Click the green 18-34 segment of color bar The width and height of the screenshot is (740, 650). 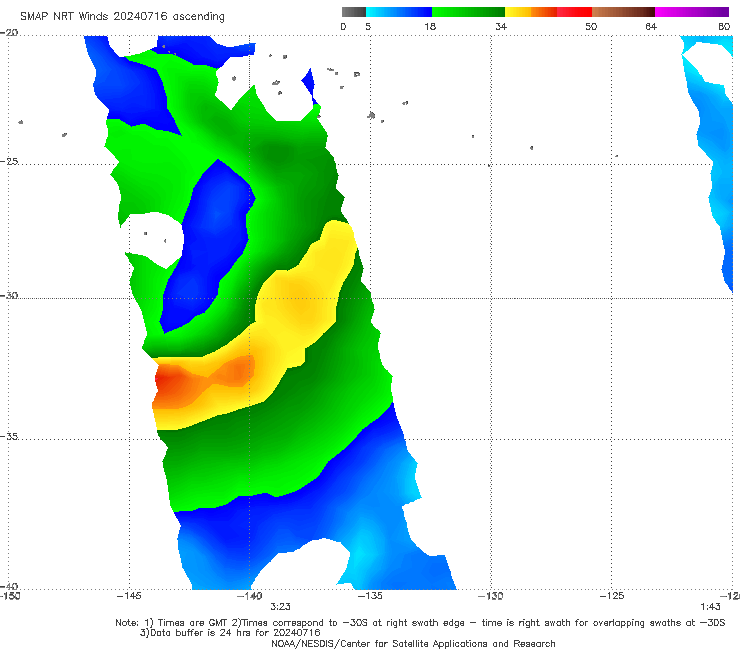pos(468,12)
